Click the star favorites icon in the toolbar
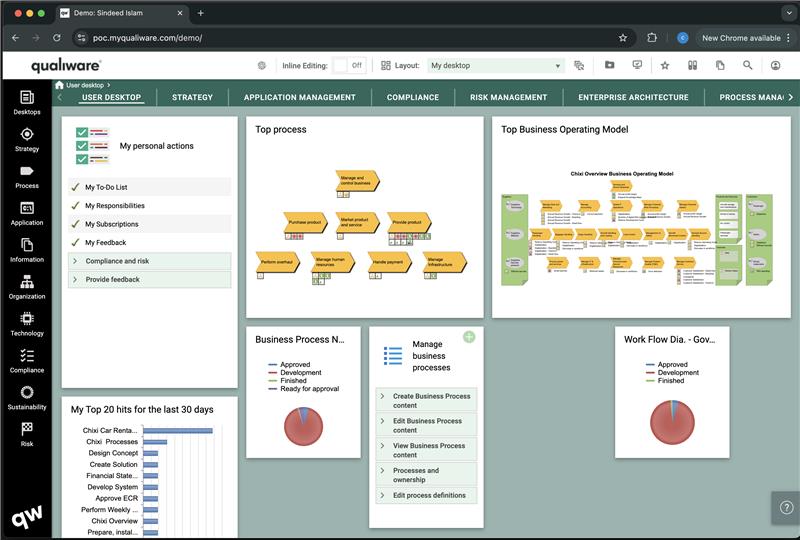Viewport: 800px width, 540px height. tap(665, 65)
